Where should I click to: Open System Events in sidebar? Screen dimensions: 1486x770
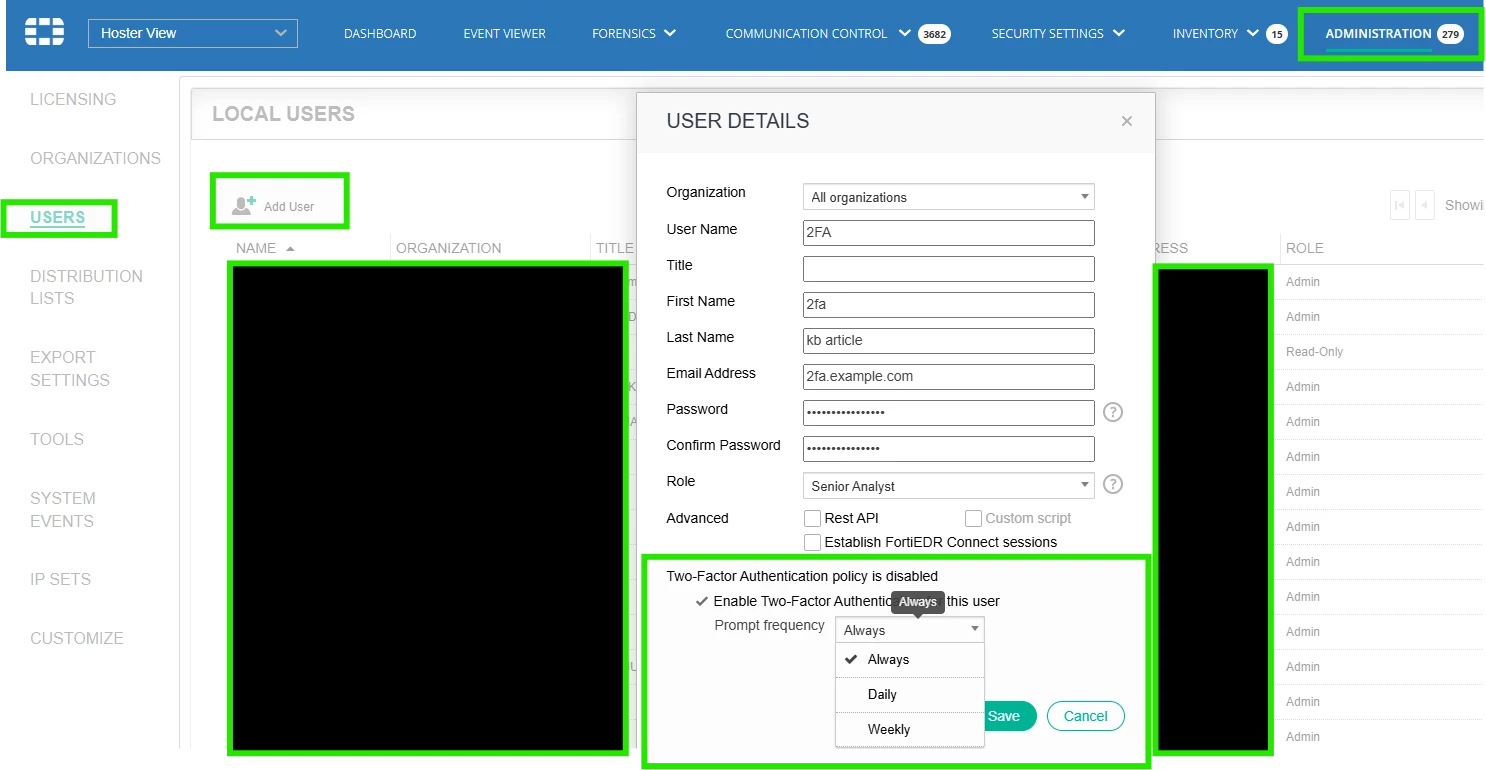click(63, 509)
